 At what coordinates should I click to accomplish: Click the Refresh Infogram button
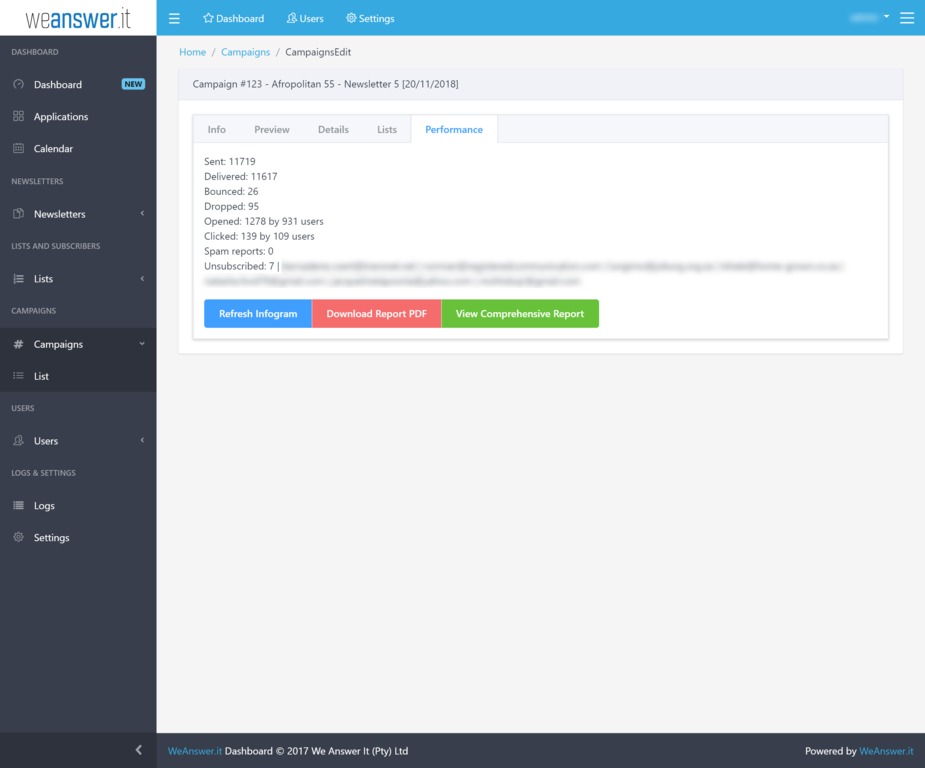[x=258, y=314]
